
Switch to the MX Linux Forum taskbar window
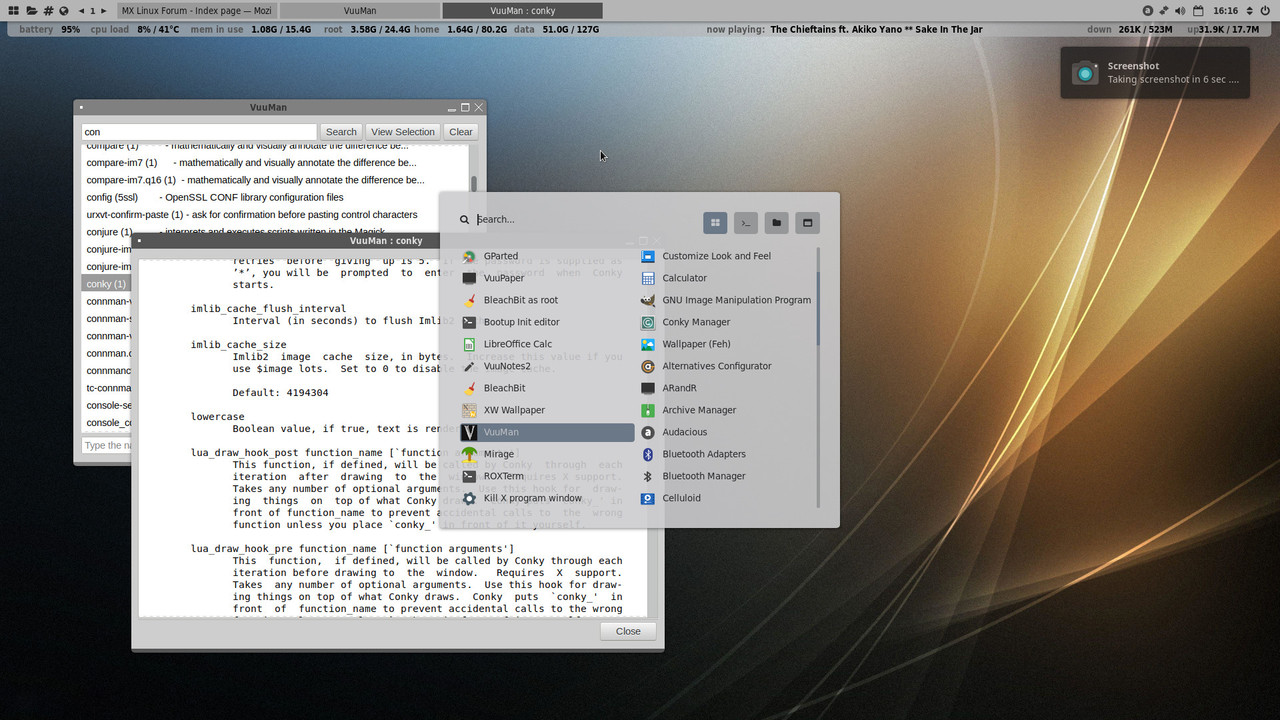coord(197,10)
